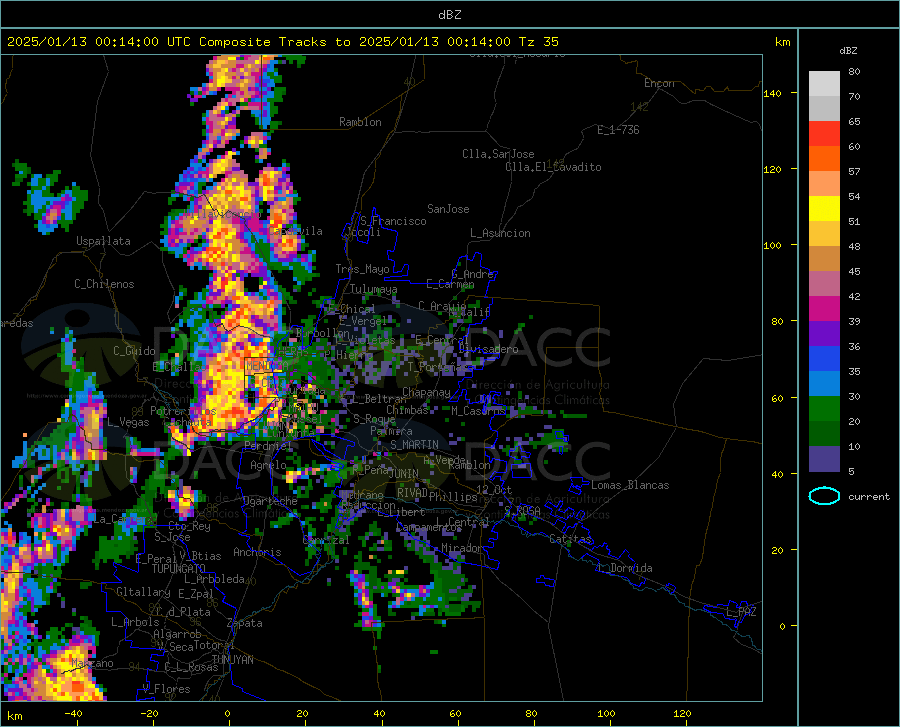Click the Zapata map label
Image resolution: width=900 pixels, height=727 pixels.
coord(245,623)
